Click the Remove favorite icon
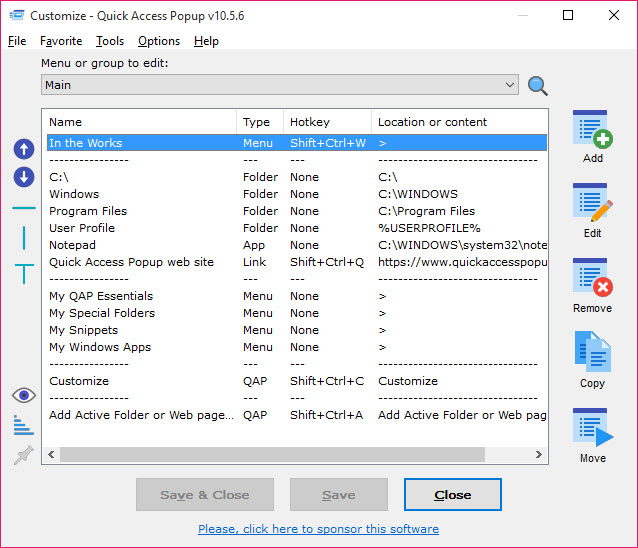 (x=592, y=277)
